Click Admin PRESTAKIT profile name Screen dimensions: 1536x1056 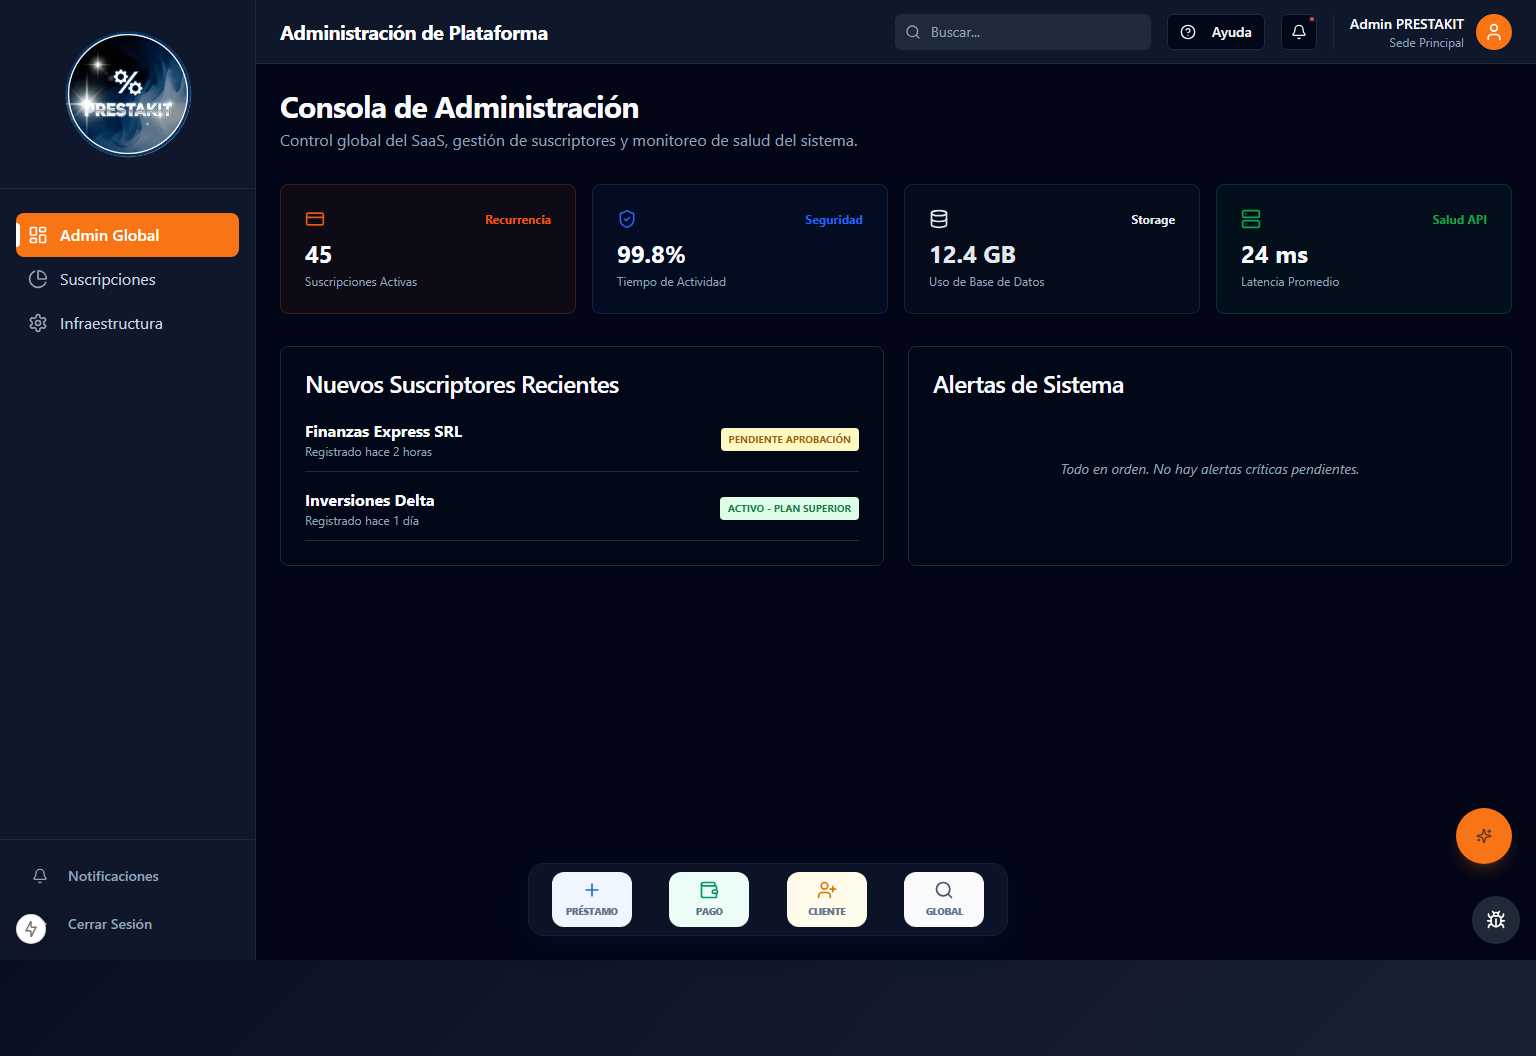click(1407, 24)
